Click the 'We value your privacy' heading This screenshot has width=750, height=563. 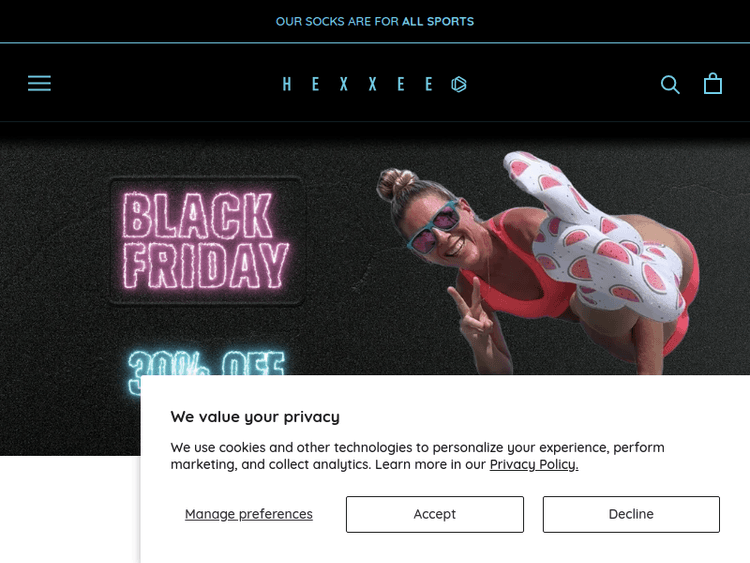pos(255,417)
